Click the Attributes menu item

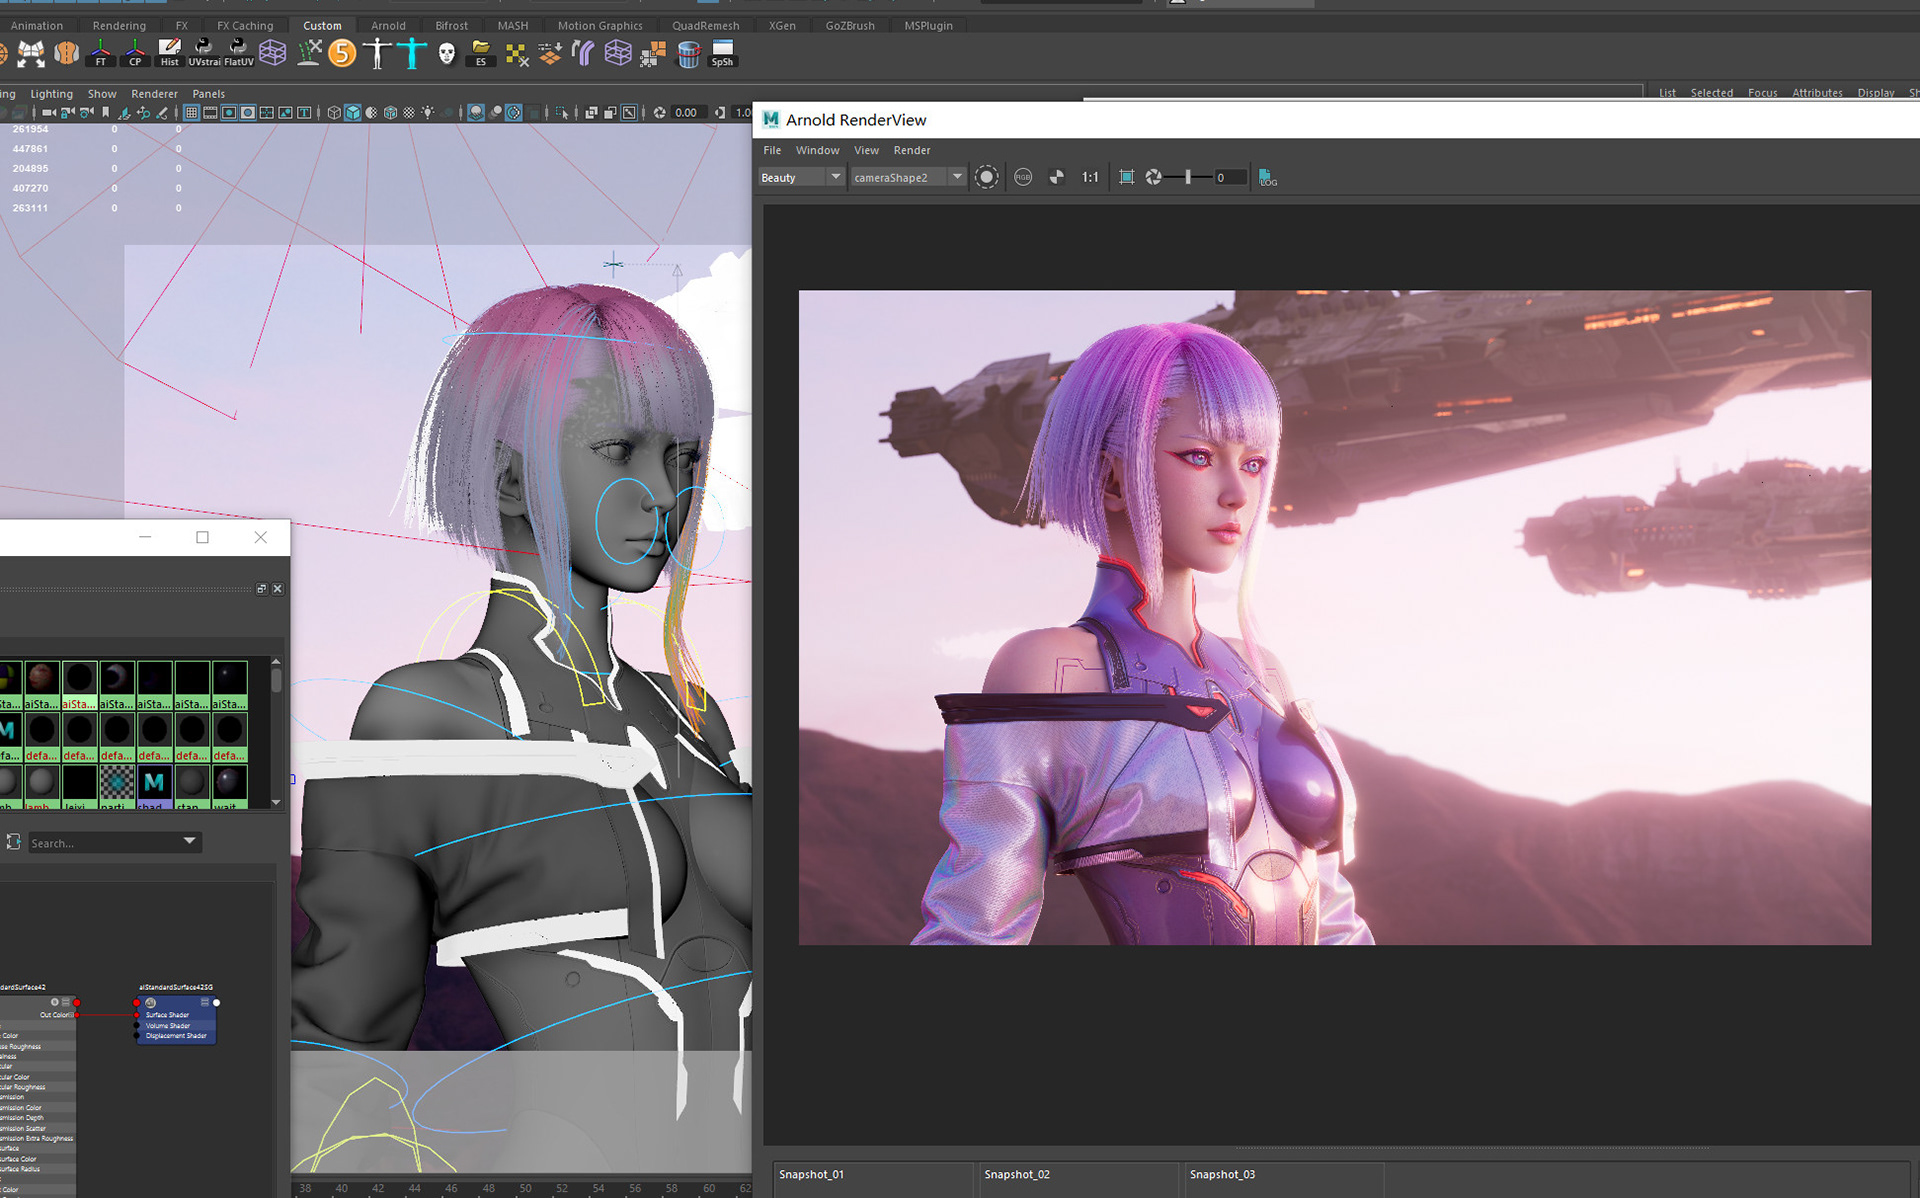point(1816,92)
